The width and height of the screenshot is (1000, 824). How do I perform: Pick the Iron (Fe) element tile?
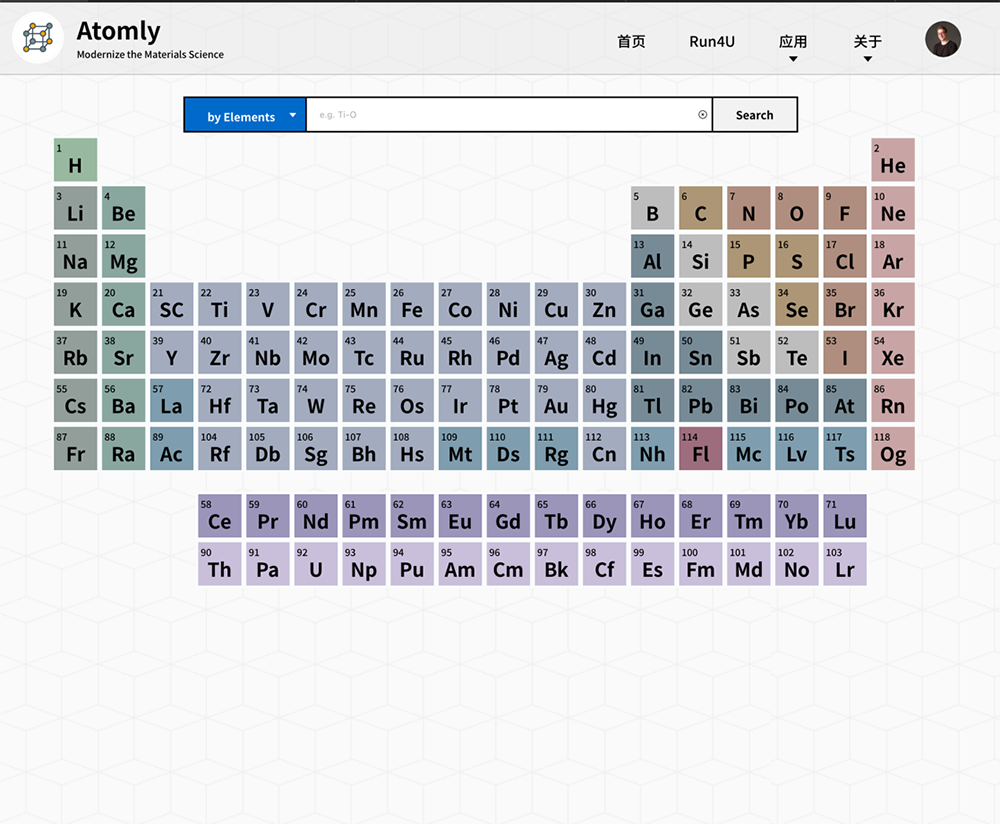coord(412,304)
